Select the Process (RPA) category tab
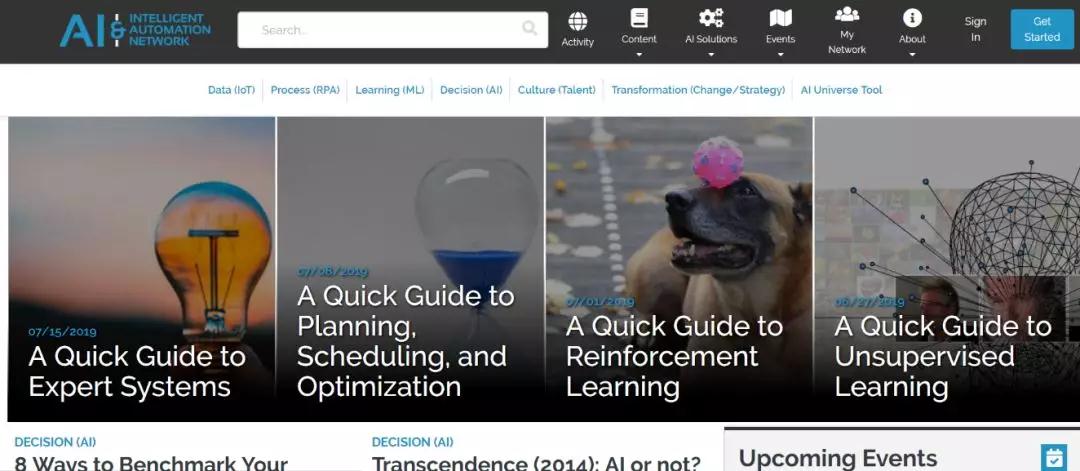The height and width of the screenshot is (471, 1080). (x=305, y=90)
